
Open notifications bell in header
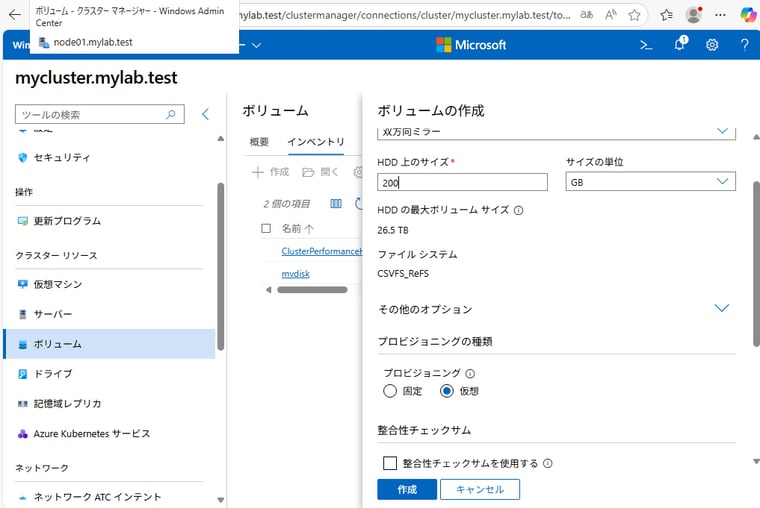coord(680,44)
